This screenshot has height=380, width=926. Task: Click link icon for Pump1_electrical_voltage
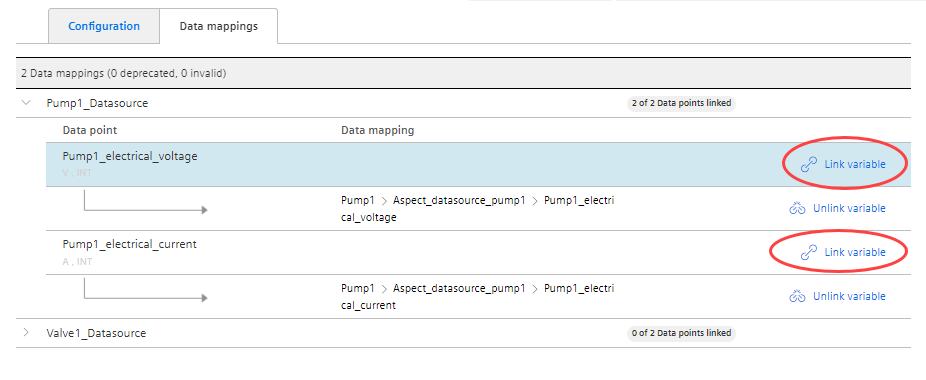coord(808,164)
